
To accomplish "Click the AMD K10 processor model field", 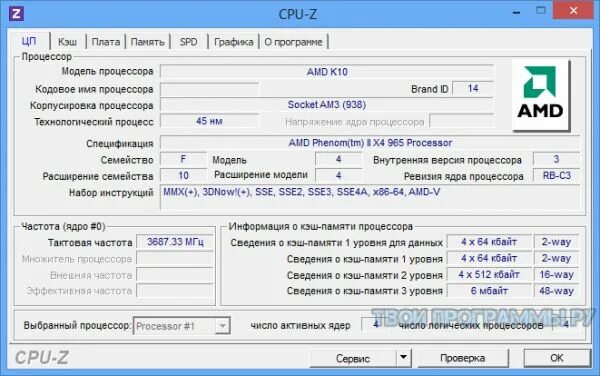I will pyautogui.click(x=327, y=72).
